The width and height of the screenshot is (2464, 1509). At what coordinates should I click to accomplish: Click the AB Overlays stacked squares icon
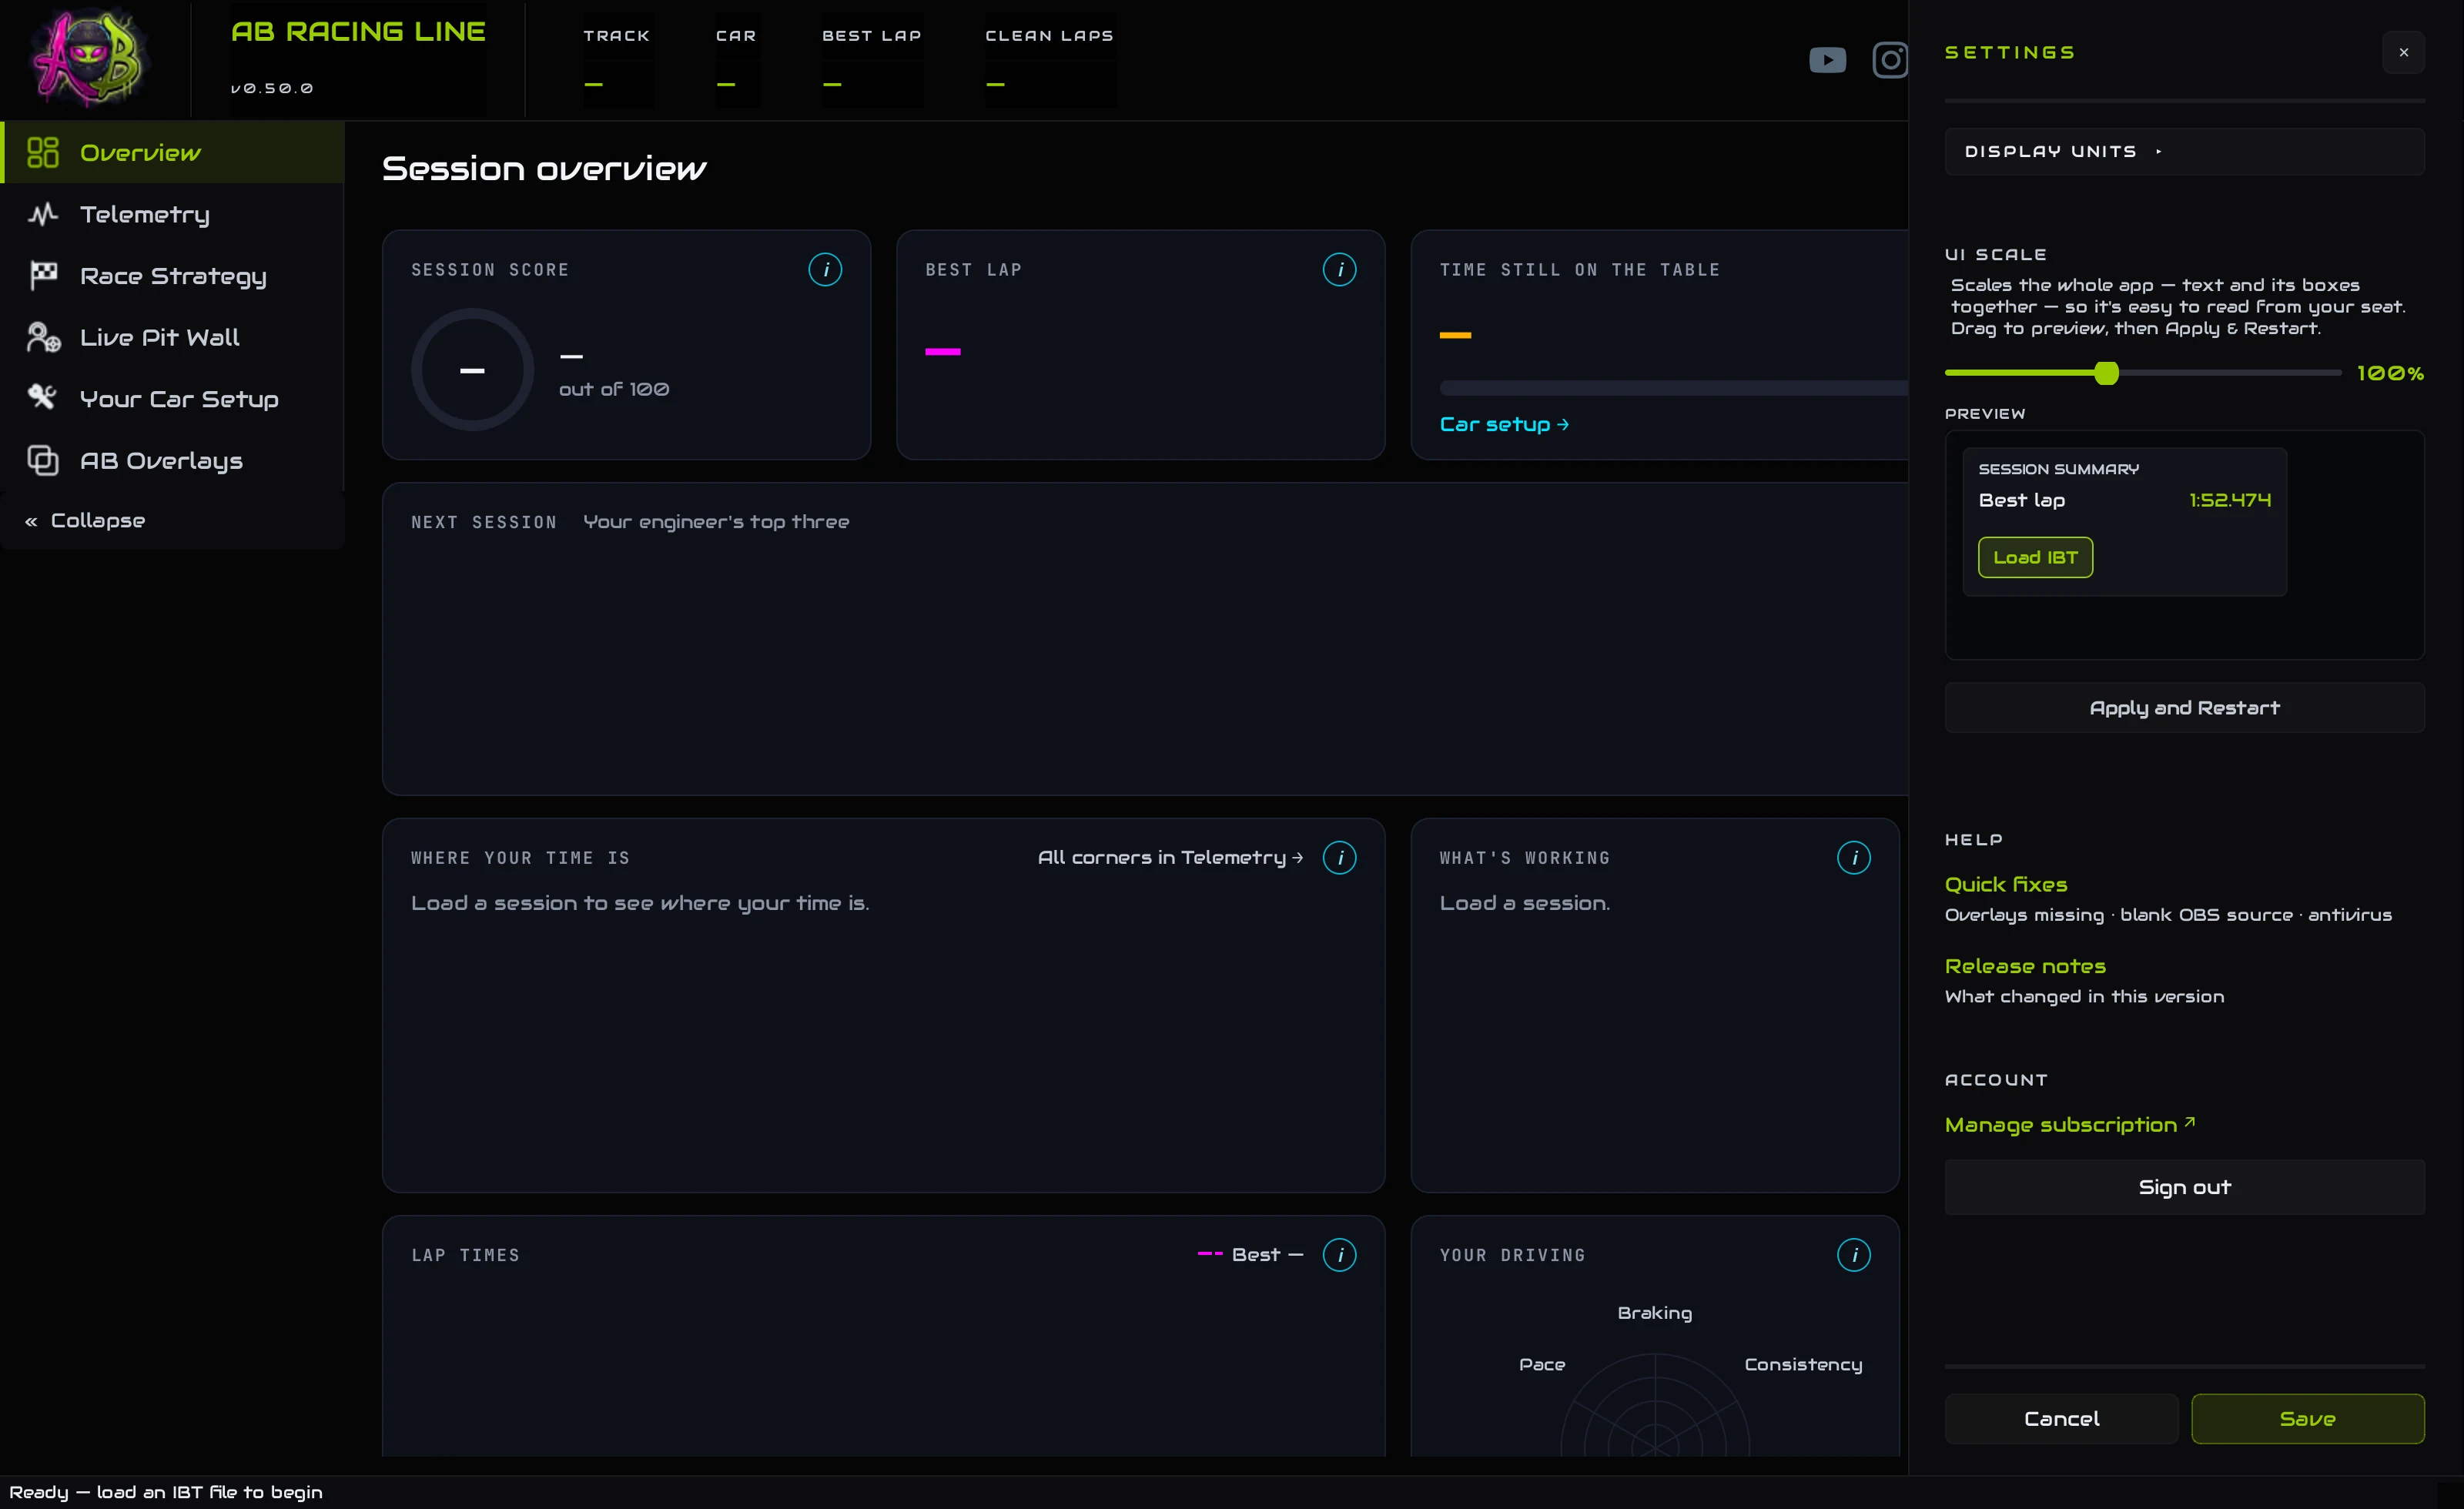(x=43, y=460)
